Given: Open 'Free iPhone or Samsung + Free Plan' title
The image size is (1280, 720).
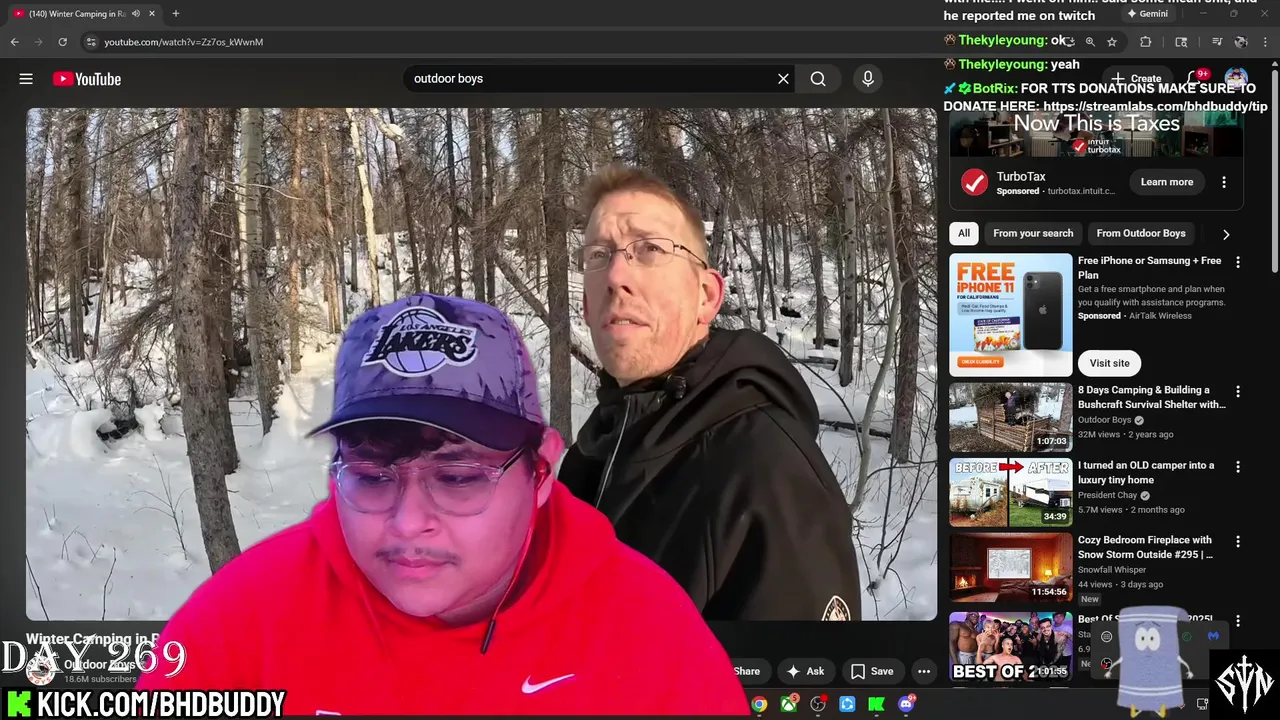Looking at the screenshot, I should 1149,267.
